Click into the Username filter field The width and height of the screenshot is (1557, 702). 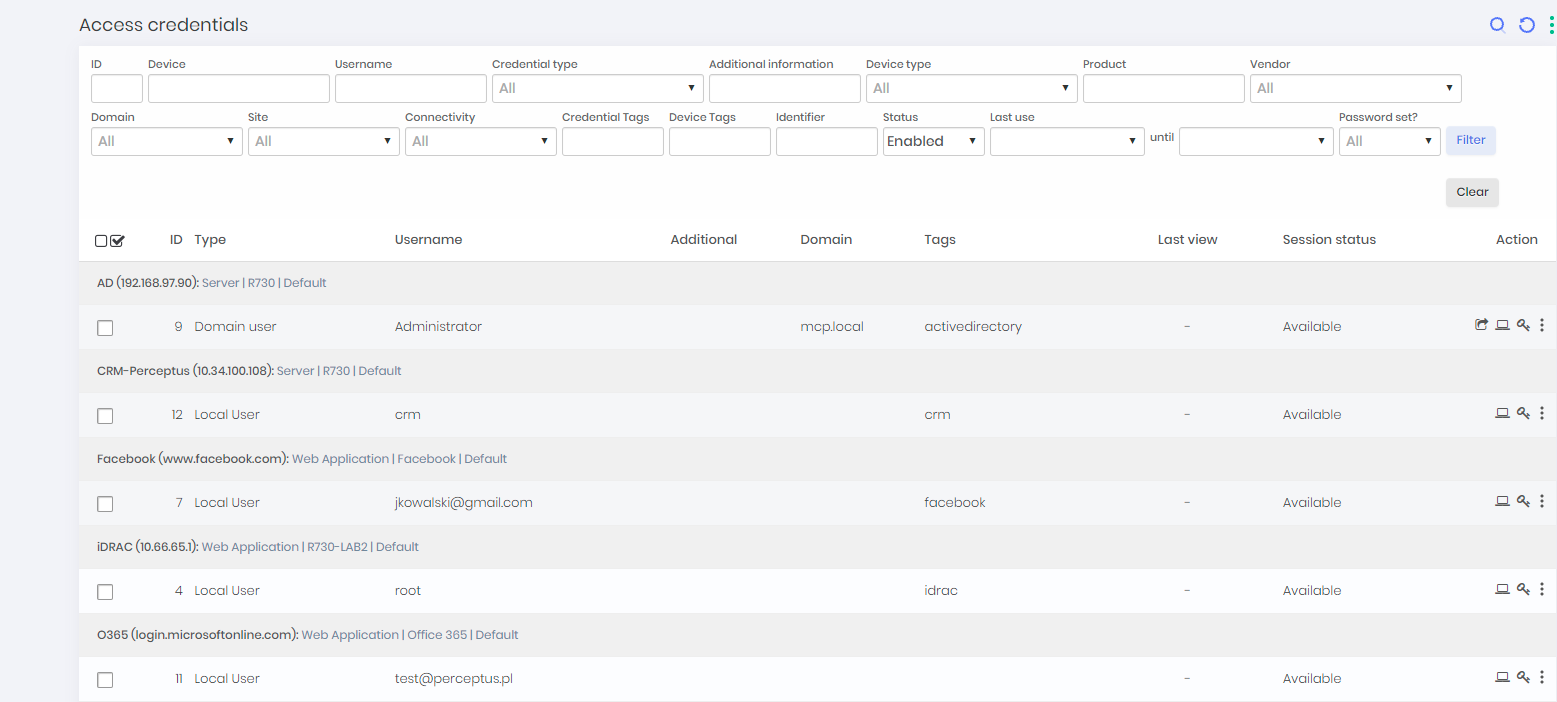410,89
